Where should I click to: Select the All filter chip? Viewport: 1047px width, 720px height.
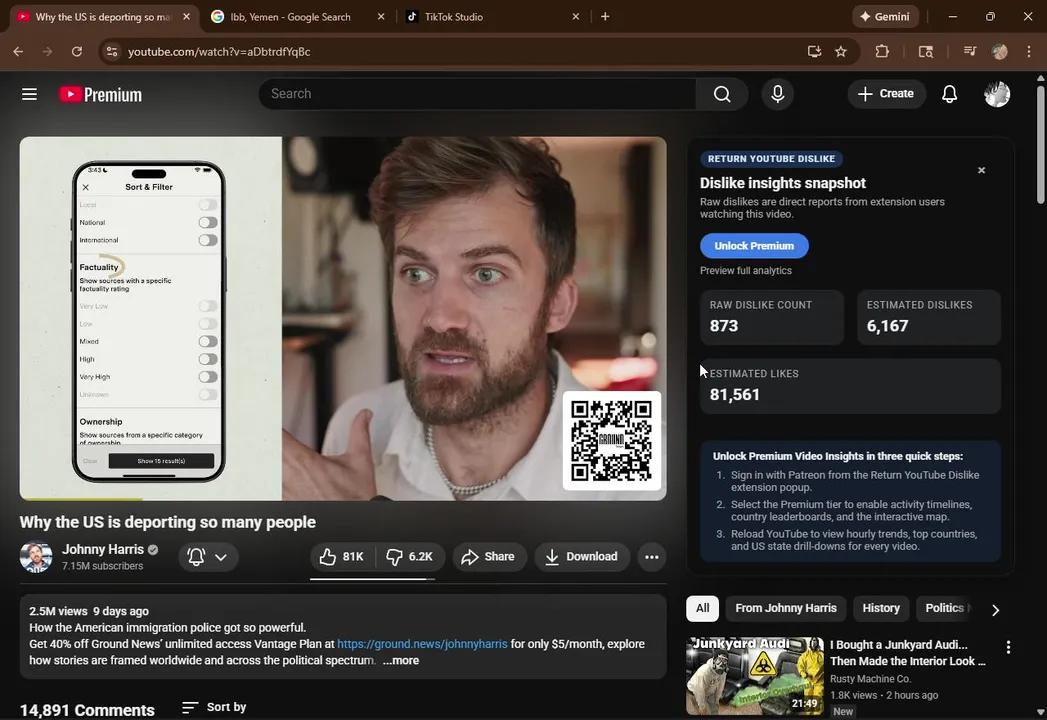[x=702, y=608]
